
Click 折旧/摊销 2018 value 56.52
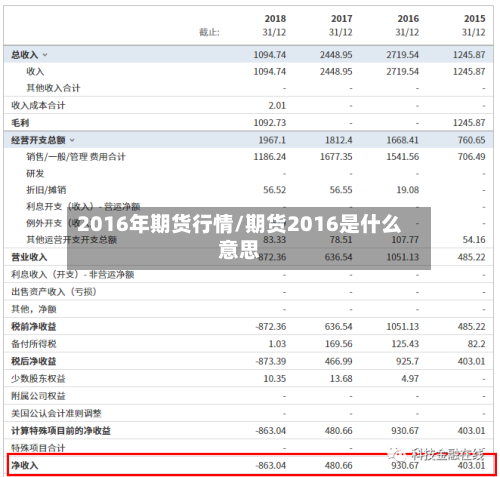pos(274,190)
